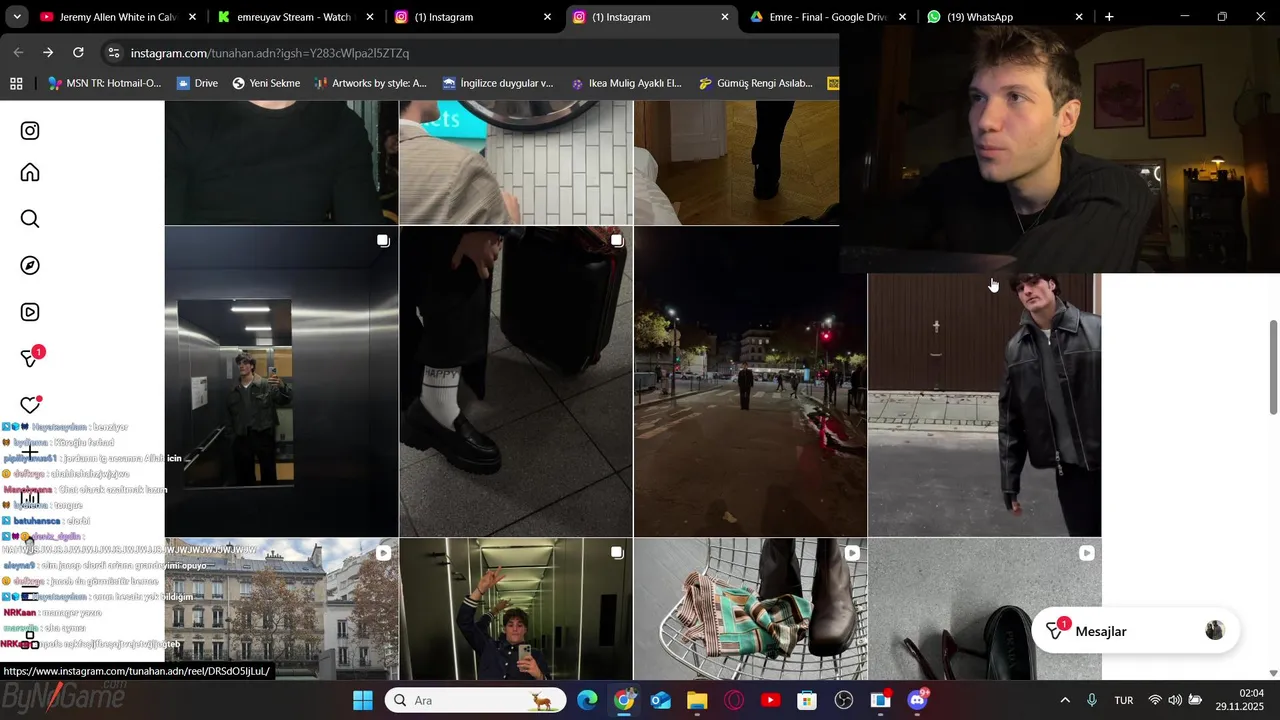
Task: Click the page vertical scrollbar thumb
Action: (1273, 367)
